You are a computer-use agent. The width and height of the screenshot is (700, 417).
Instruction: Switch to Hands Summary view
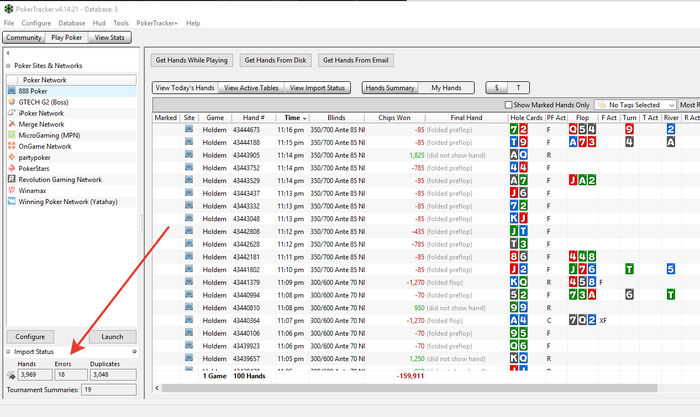(x=390, y=88)
